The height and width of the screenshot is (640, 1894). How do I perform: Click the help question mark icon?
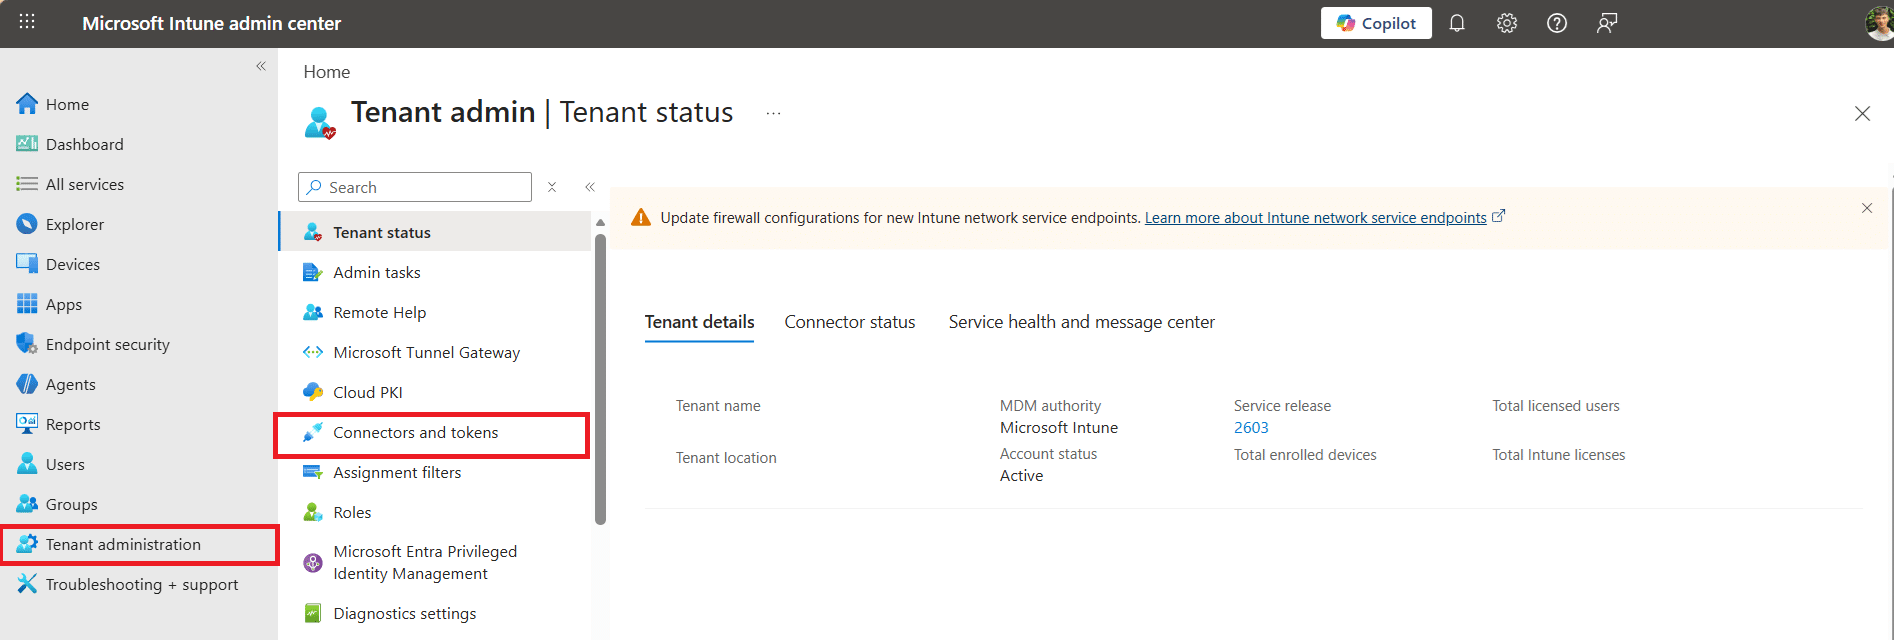tap(1557, 23)
